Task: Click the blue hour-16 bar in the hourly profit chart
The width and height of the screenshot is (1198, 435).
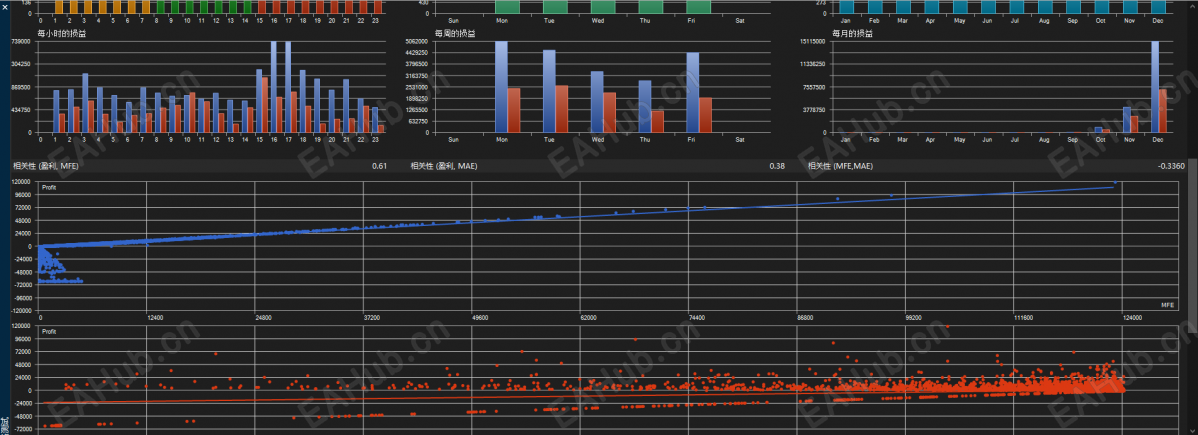Action: pyautogui.click(x=274, y=86)
